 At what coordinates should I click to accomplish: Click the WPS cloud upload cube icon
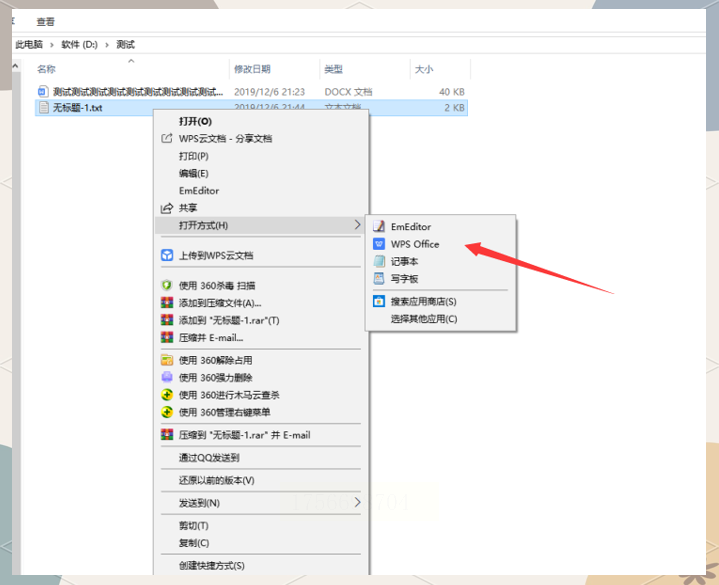point(167,255)
